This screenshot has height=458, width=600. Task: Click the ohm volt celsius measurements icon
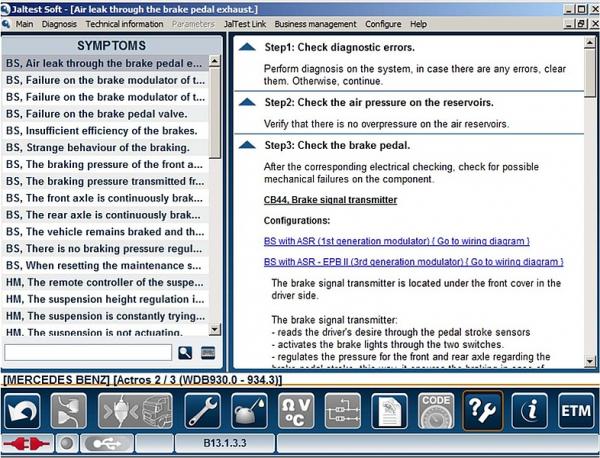tap(296, 411)
